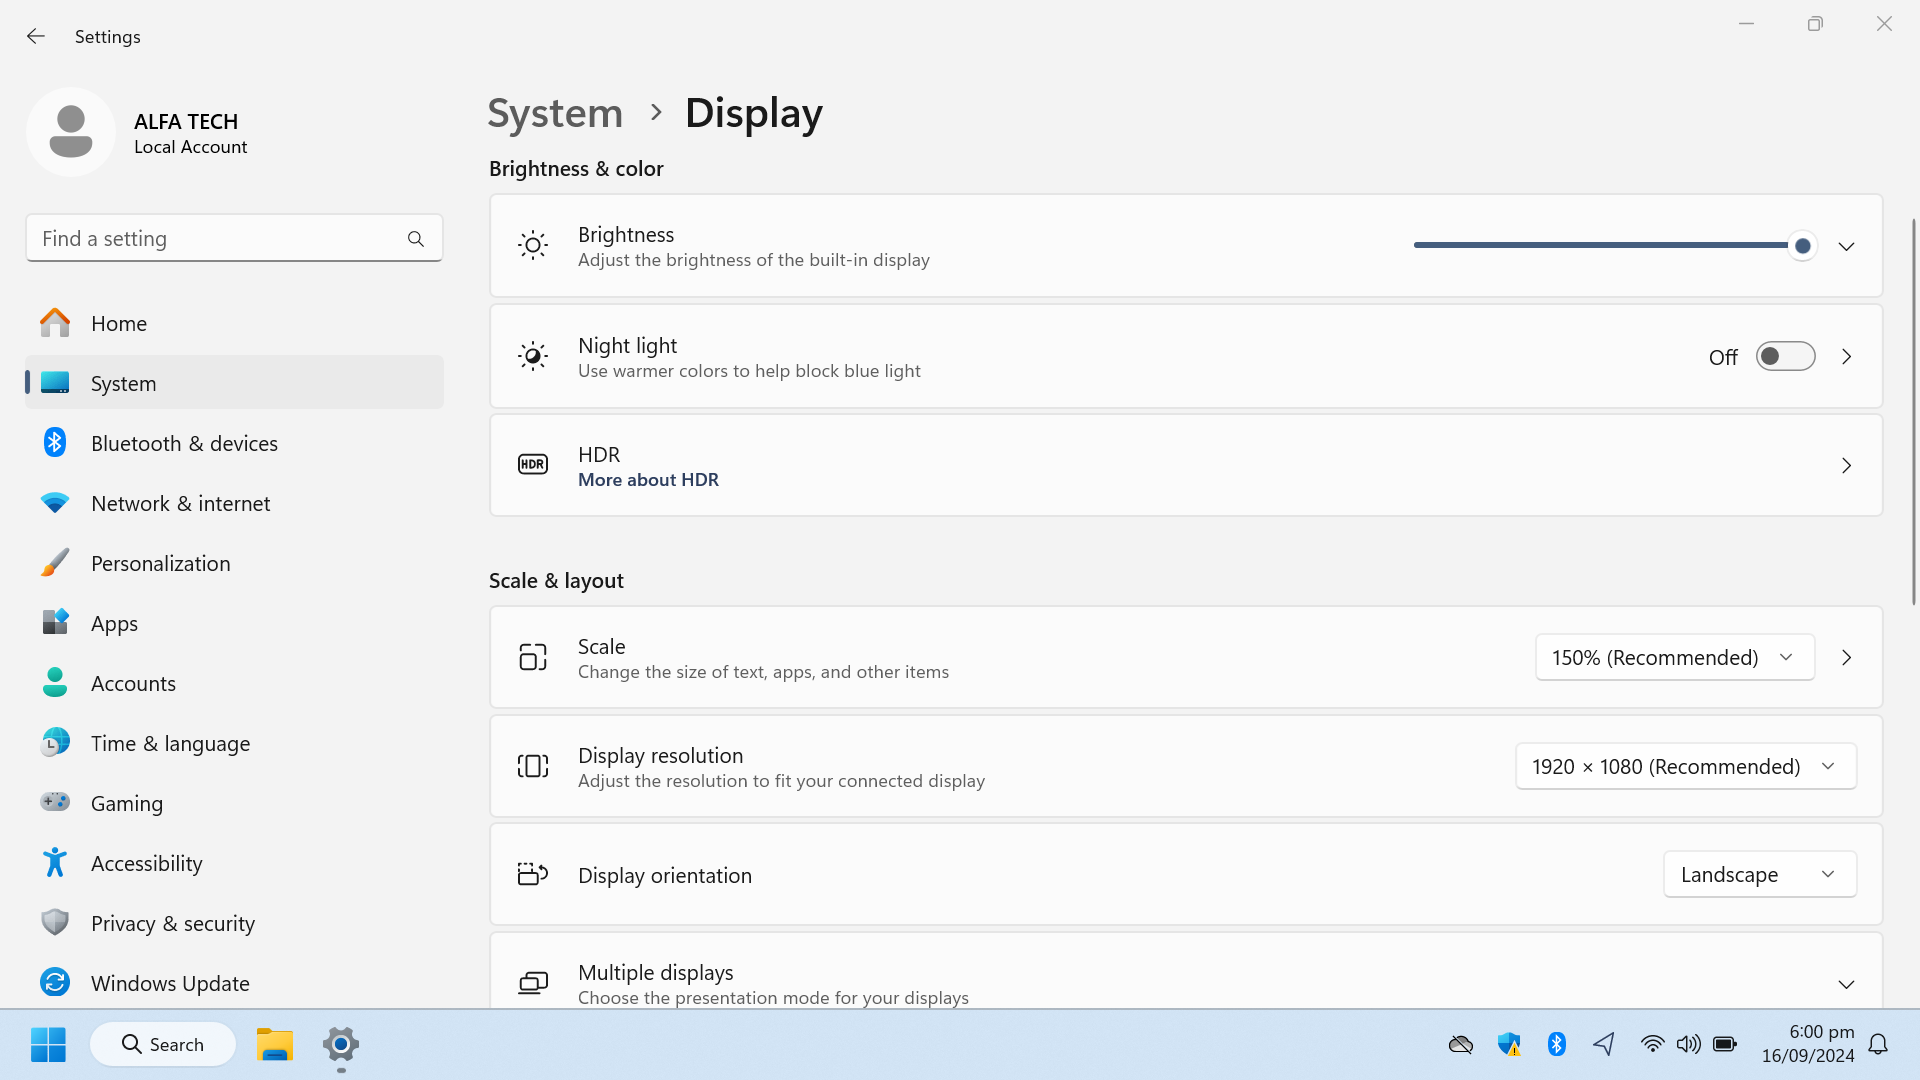Click the Wi-Fi tray icon
This screenshot has width=1920, height=1080.
1652,1044
